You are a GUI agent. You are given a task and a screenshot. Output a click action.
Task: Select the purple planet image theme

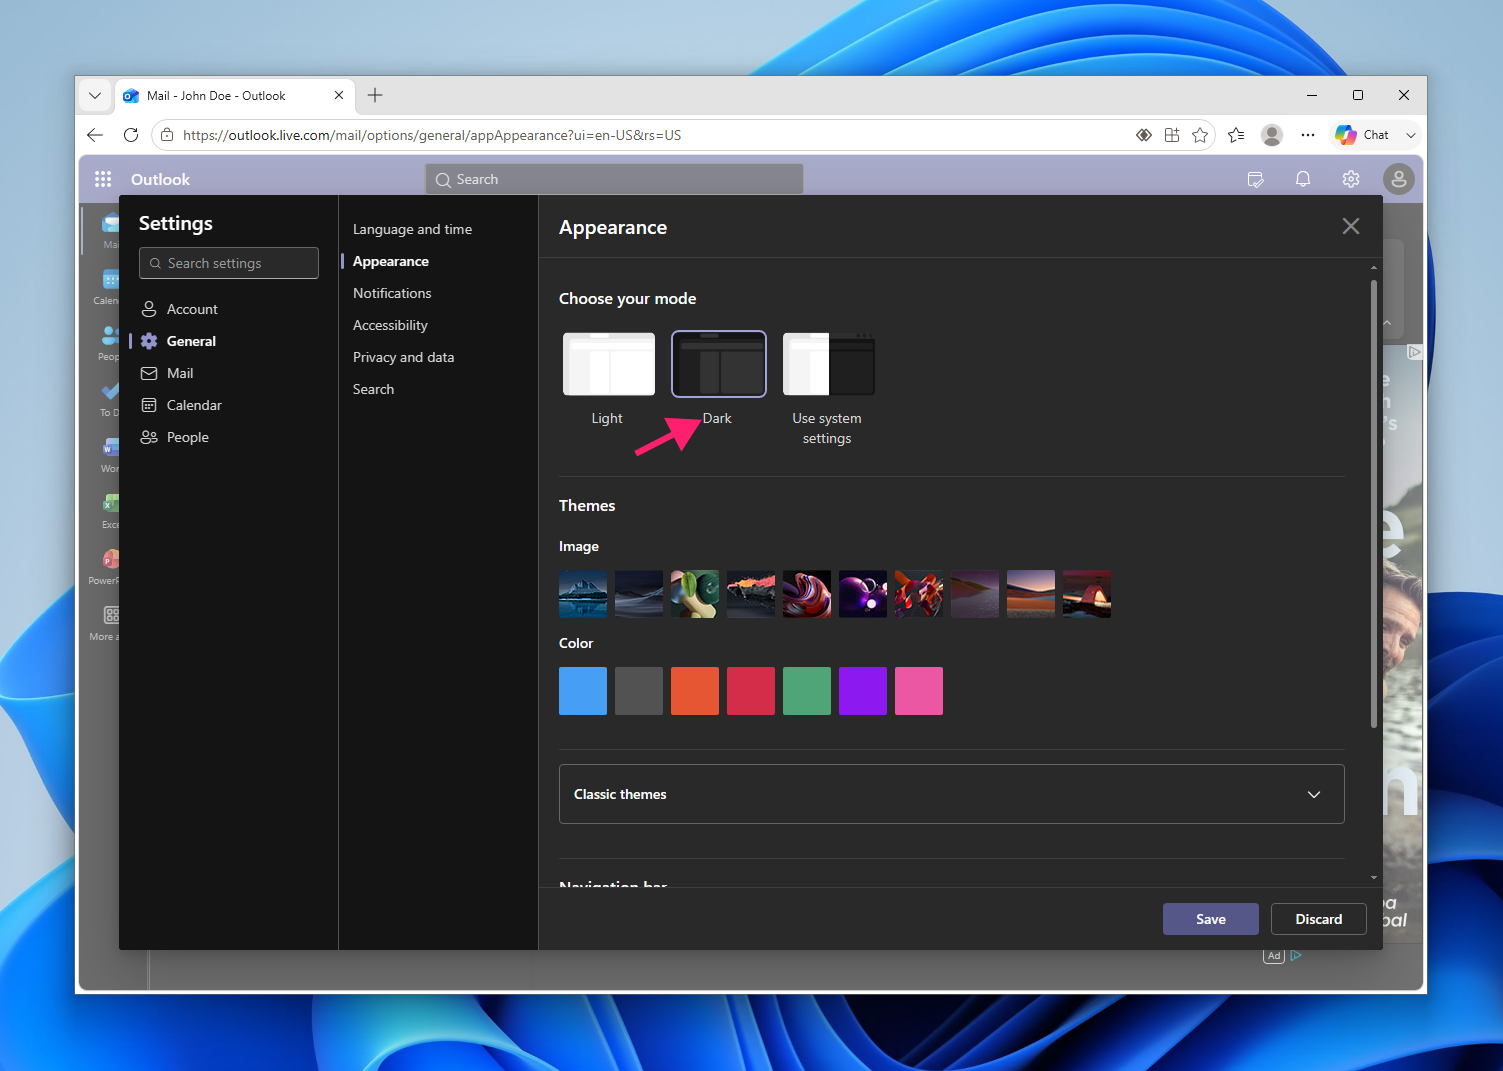863,594
